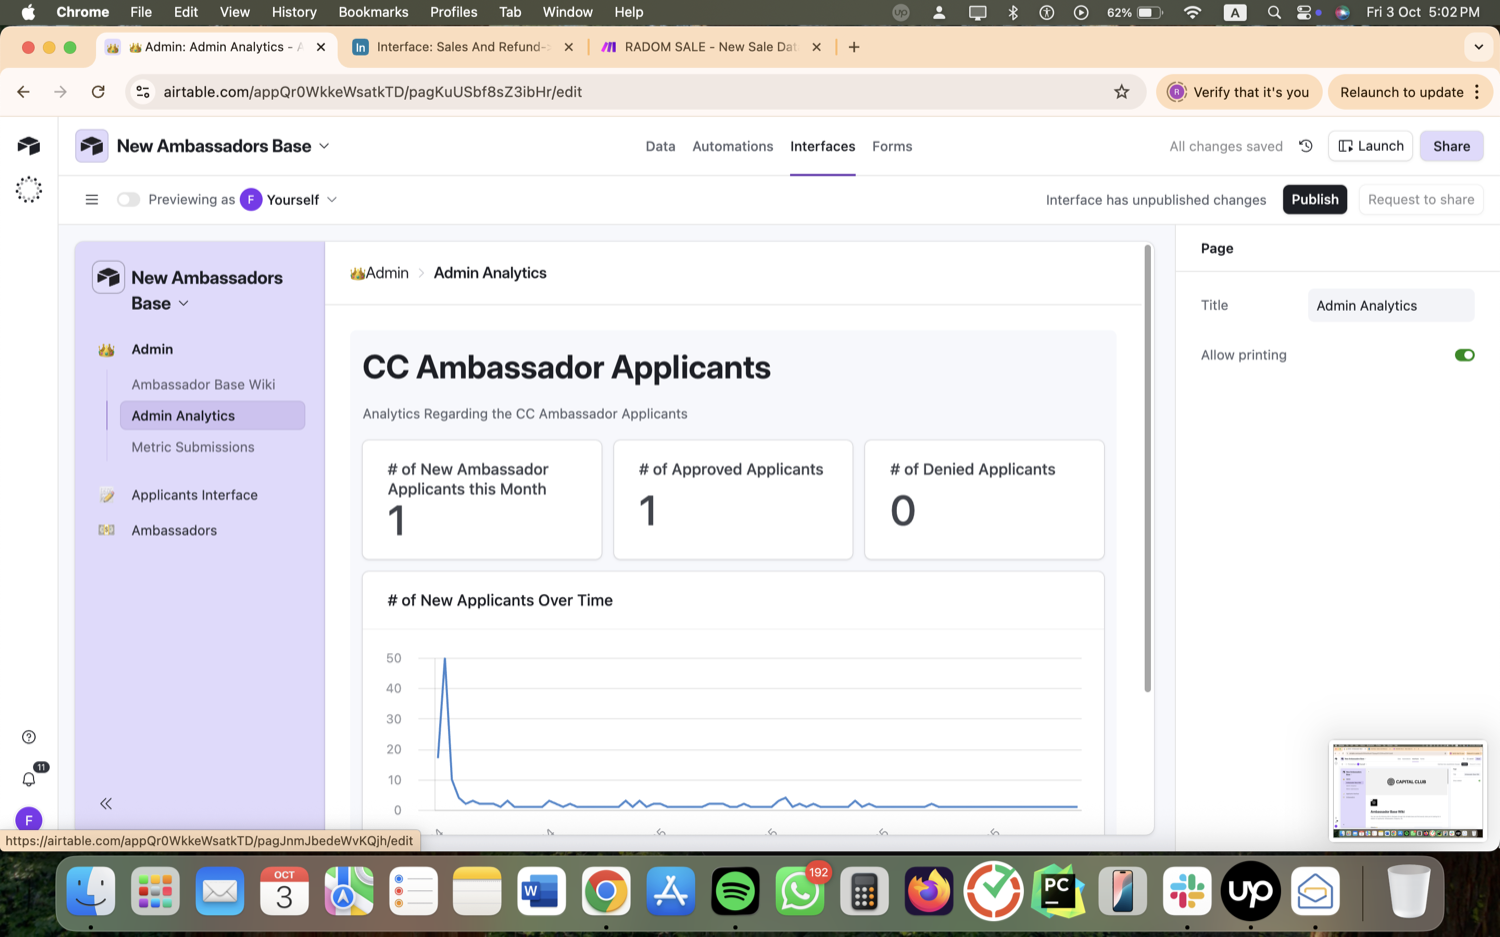Close the Interface: Sales And Refund tab
Screen dimensions: 1500x937
(x=569, y=47)
